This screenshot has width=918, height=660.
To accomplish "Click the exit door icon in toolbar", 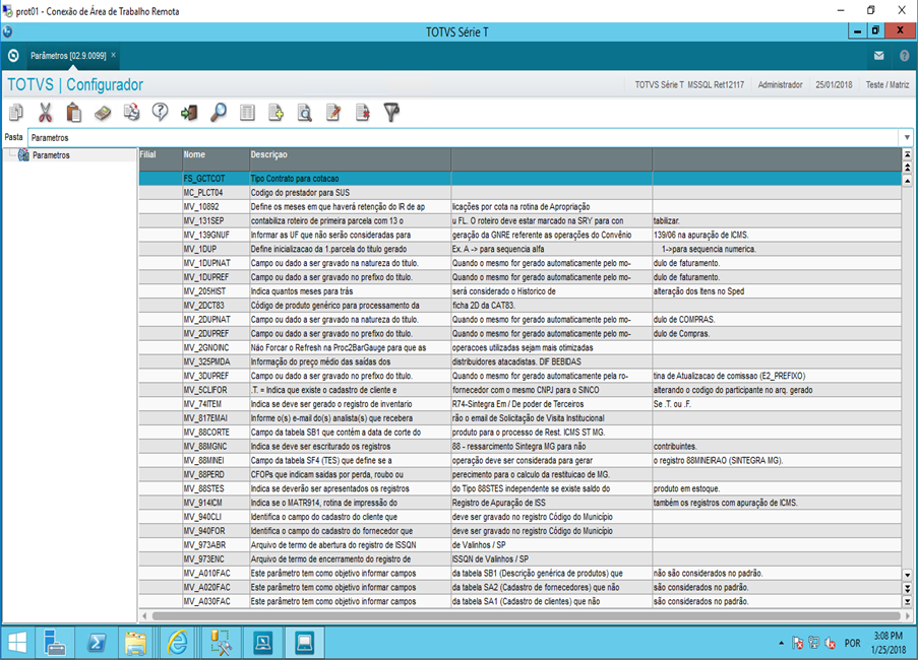I will [x=189, y=113].
